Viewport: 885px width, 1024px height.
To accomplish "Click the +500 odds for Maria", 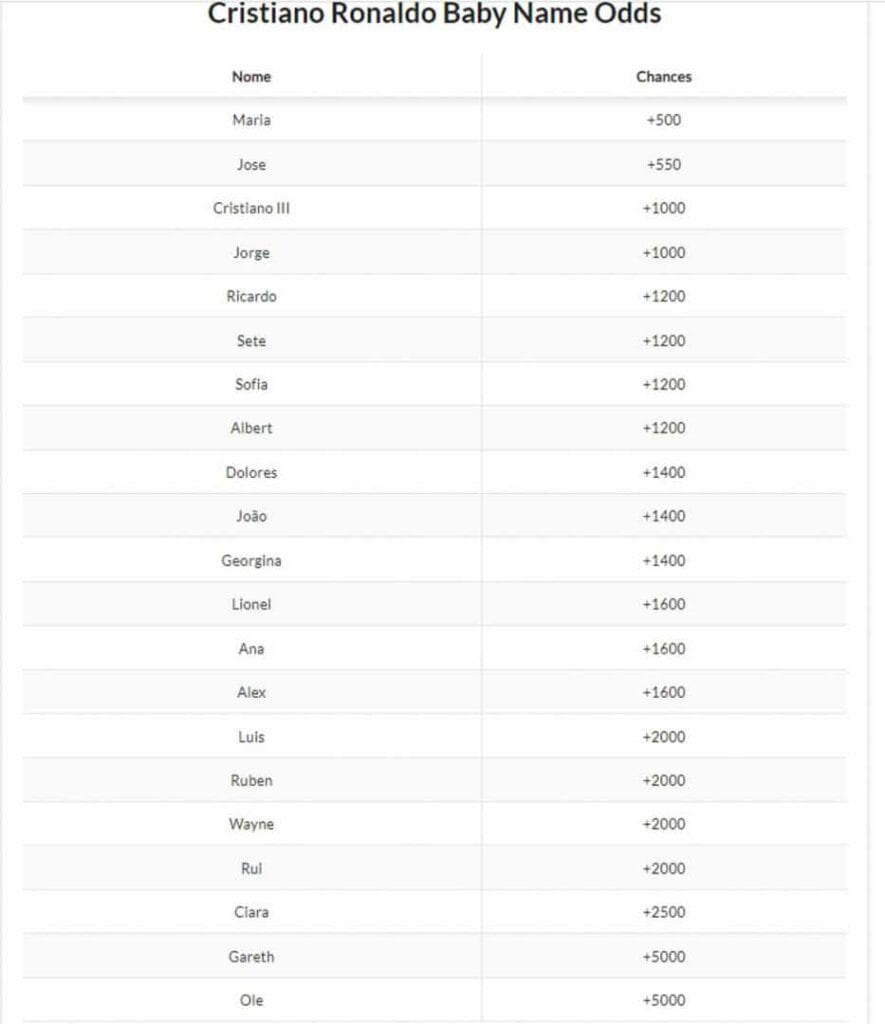I will [x=663, y=120].
